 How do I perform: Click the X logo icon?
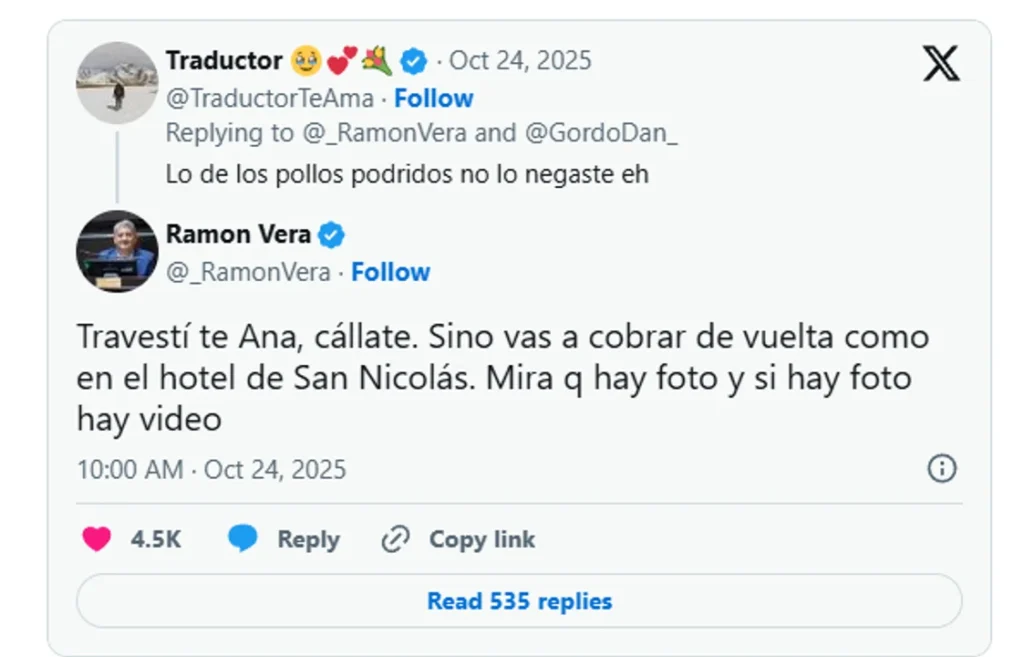point(940,64)
